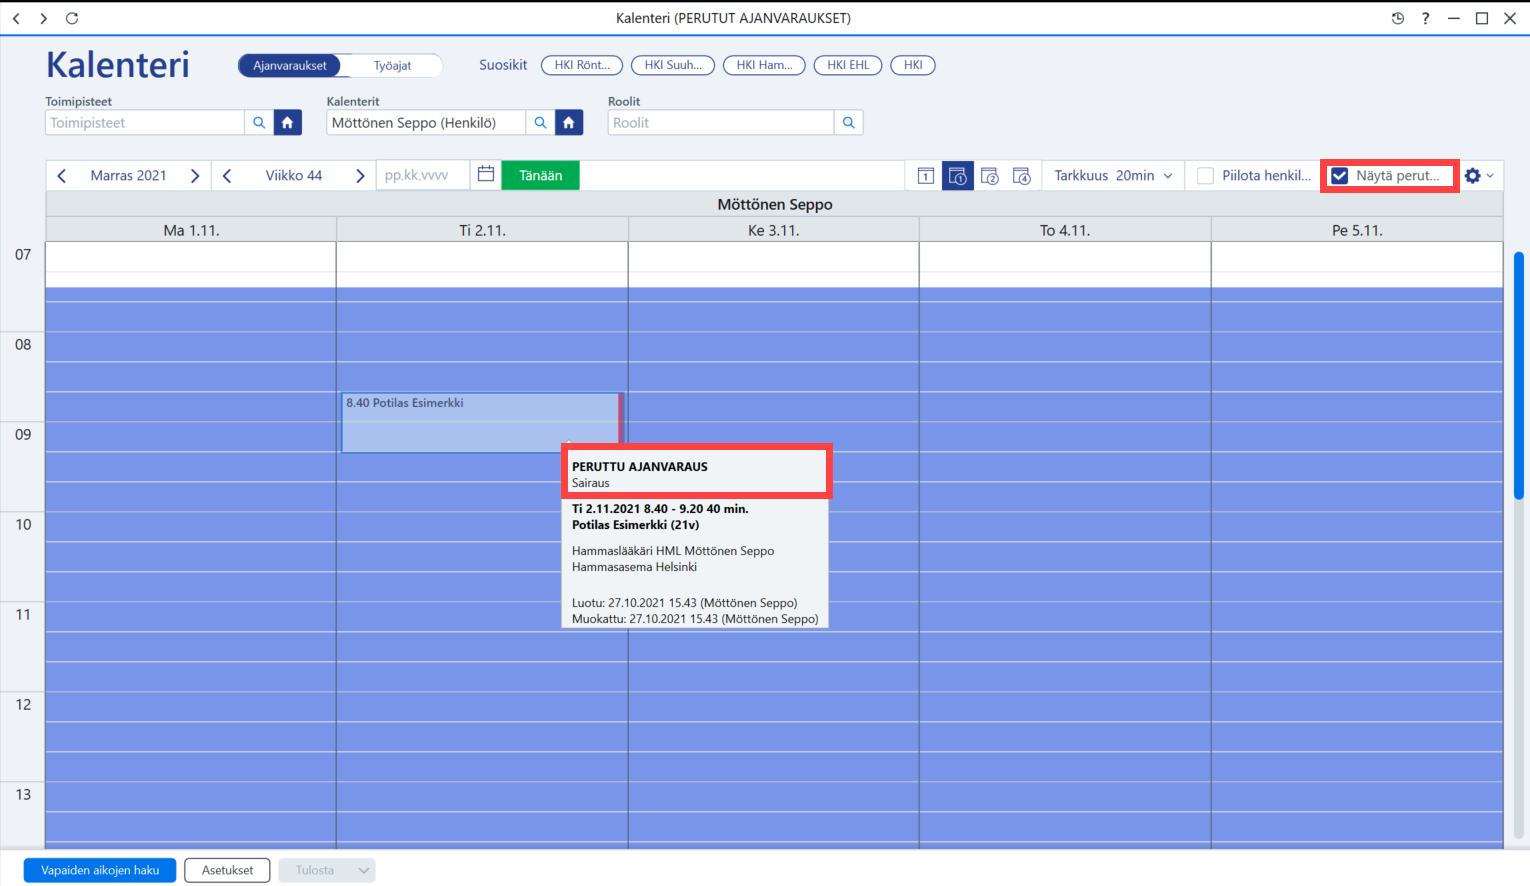Select the one-day calendar view icon
Screen dimensions: 1530x886
pos(926,176)
